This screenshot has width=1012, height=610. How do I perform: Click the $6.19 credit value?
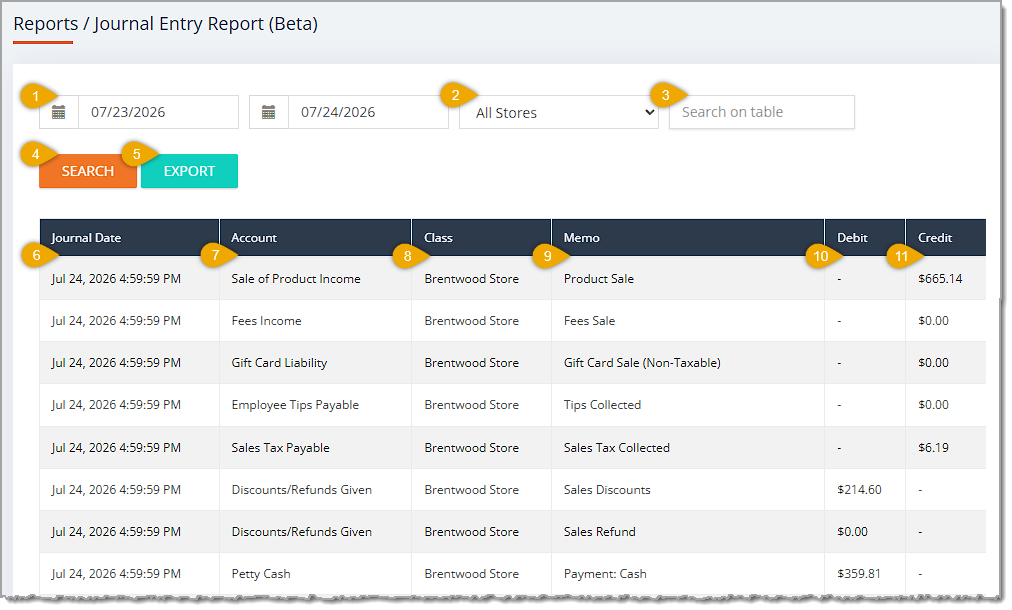(x=933, y=448)
